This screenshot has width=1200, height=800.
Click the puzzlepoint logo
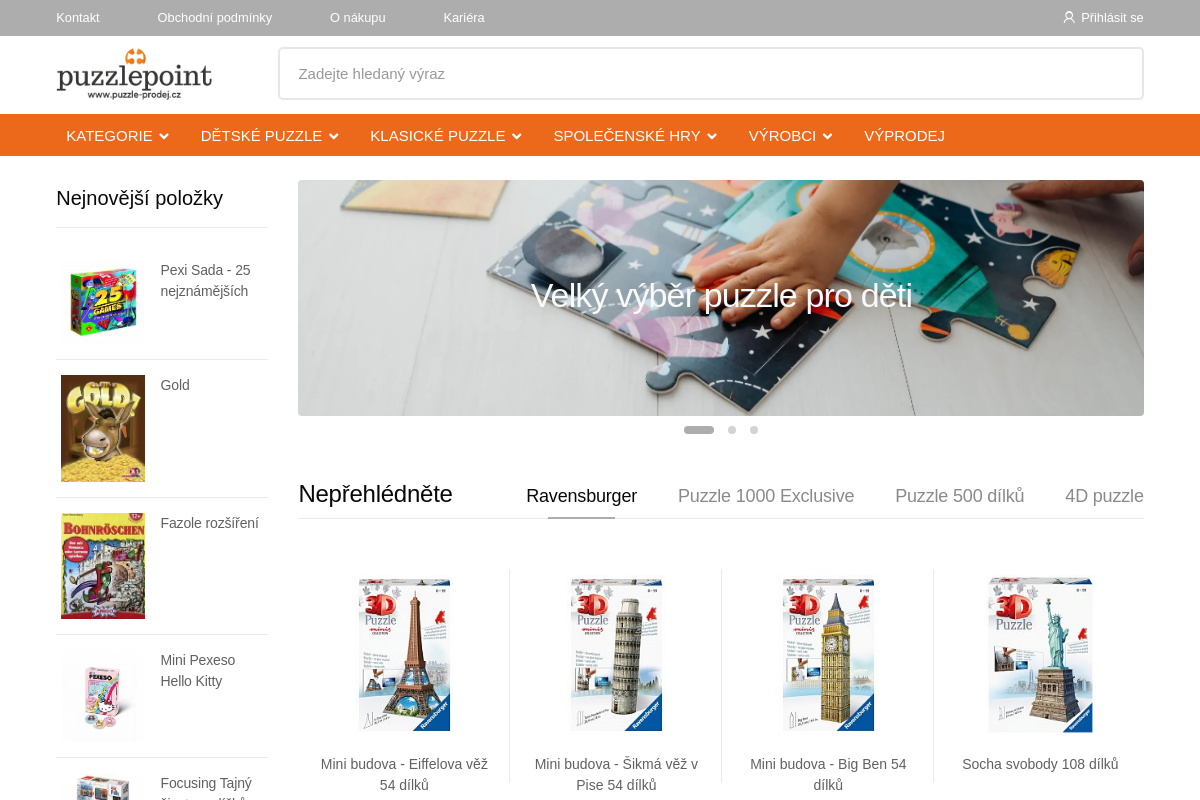coord(134,74)
